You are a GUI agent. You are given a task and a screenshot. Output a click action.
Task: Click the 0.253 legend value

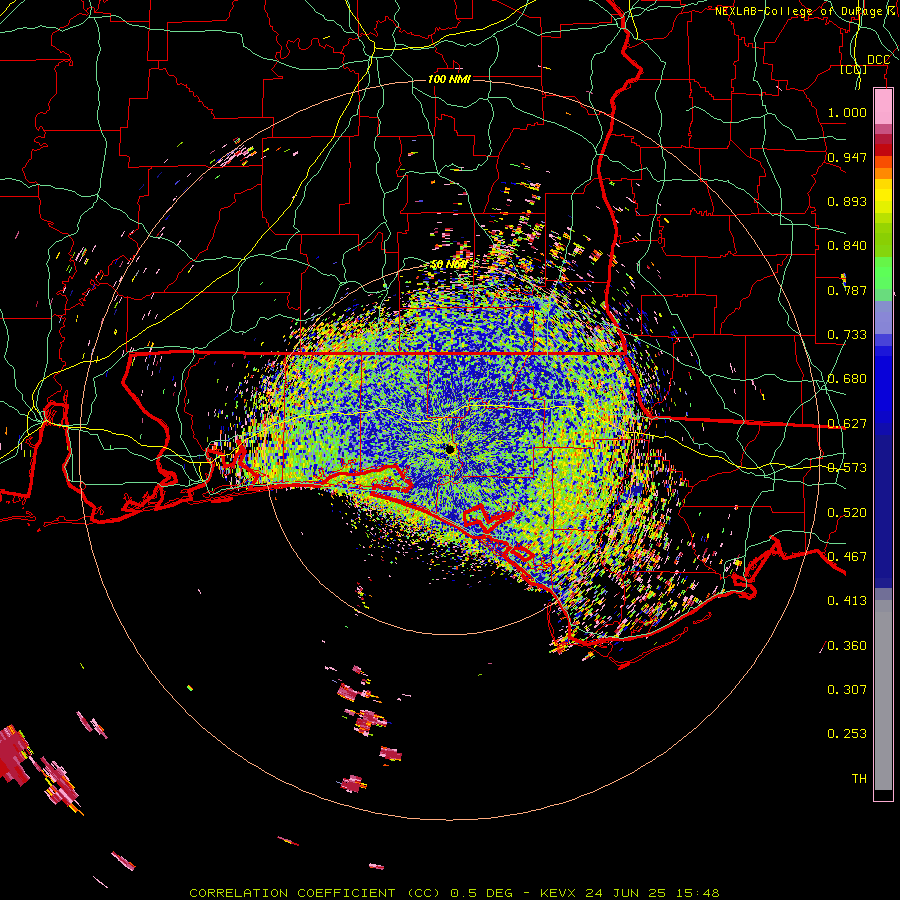coord(847,734)
